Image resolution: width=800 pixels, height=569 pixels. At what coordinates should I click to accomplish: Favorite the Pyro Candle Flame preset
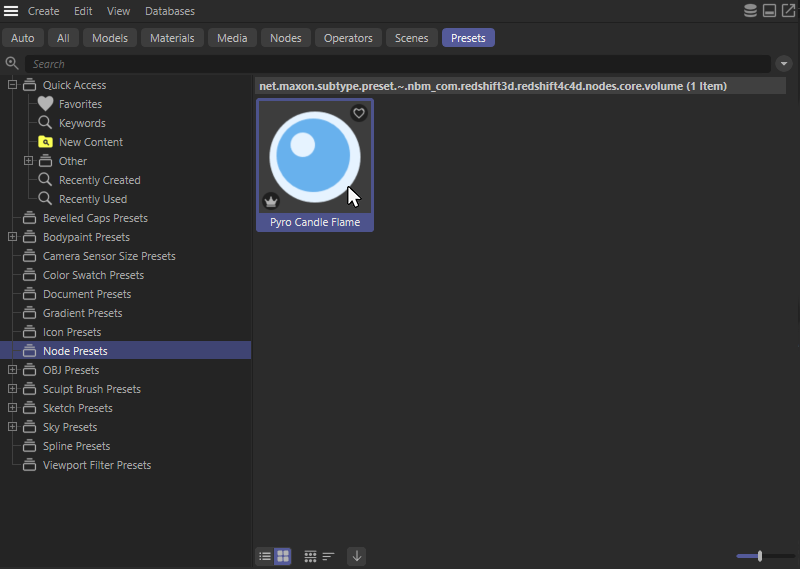coord(359,113)
